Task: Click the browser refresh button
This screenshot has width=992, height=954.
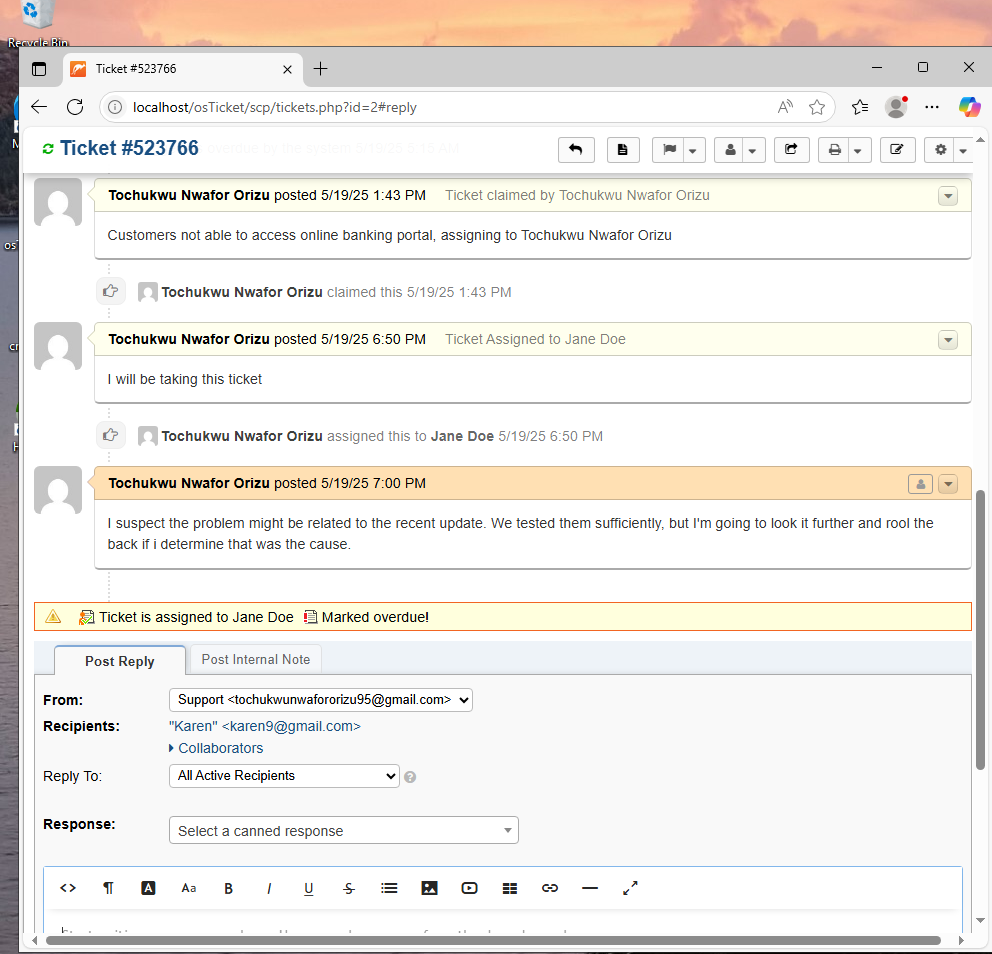Action: click(75, 107)
